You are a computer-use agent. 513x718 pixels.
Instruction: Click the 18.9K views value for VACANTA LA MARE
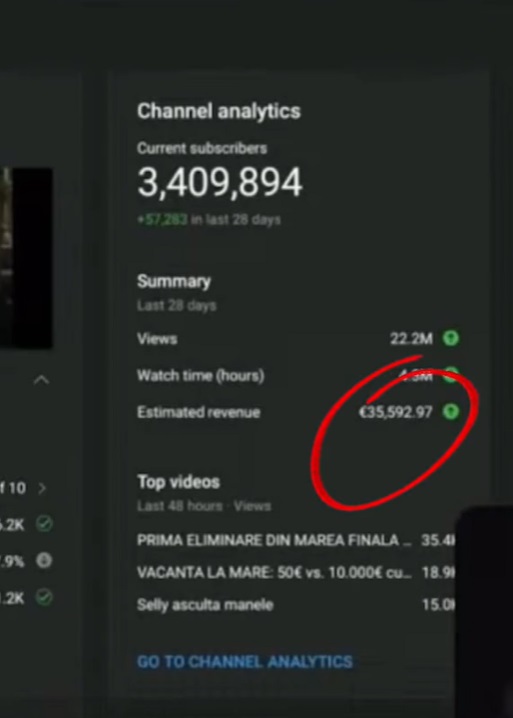(x=438, y=572)
